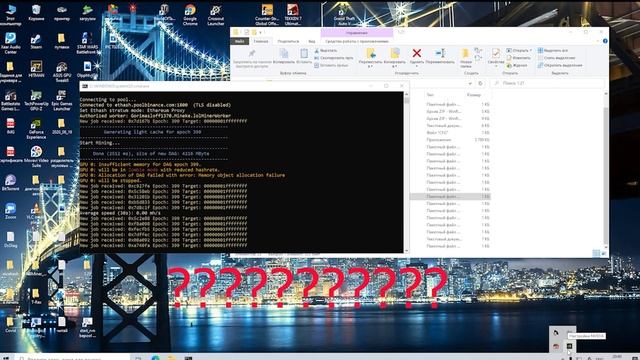Select the Epic Games Launcher desktop icon
The width and height of the screenshot is (640, 360).
tap(62, 100)
